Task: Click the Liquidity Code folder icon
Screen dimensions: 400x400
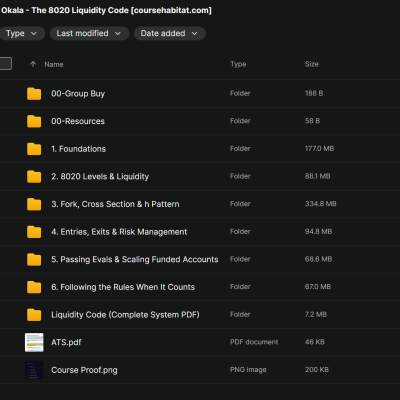Action: [x=34, y=315]
